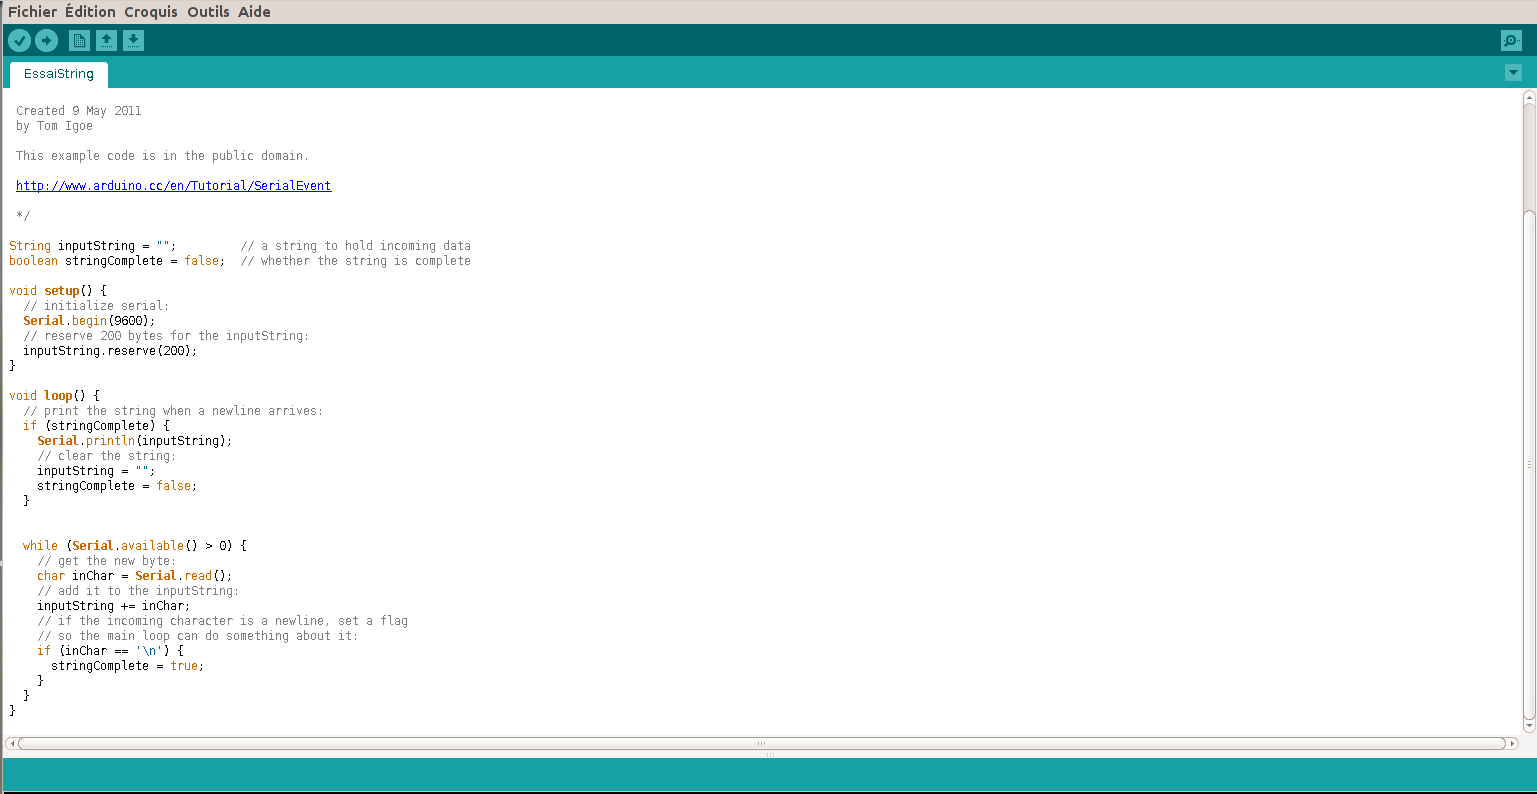Click the 'inputString += inChar;' line
Screen dimensions: 1537x794
click(113, 606)
